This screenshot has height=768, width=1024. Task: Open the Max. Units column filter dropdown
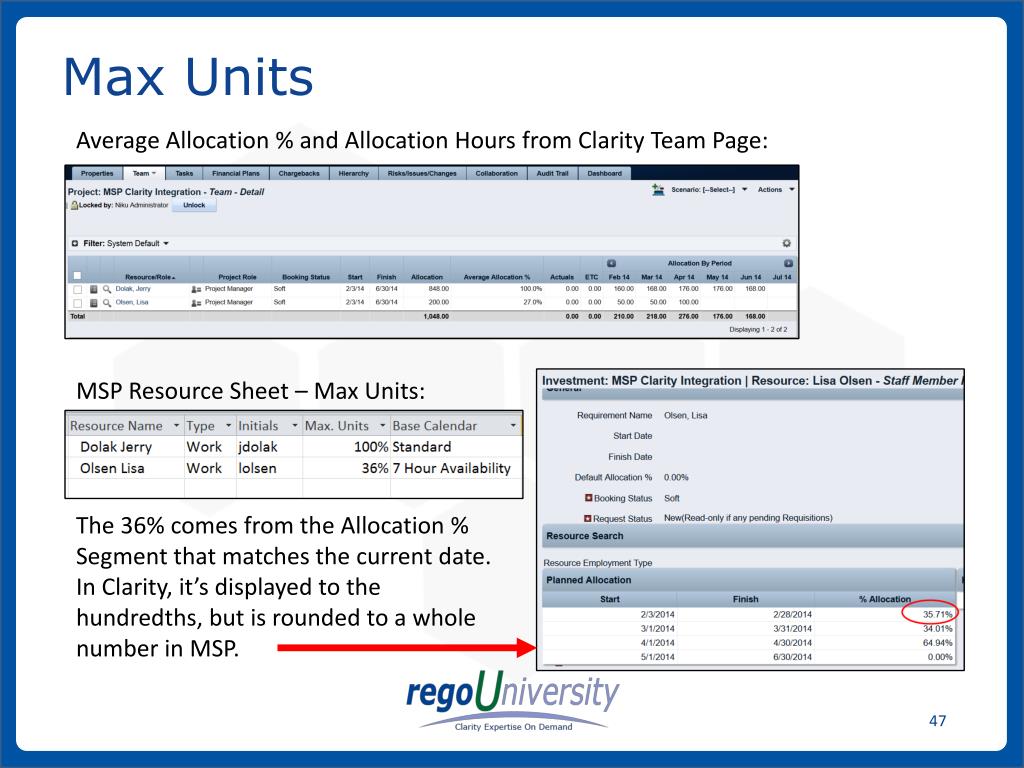(x=383, y=426)
